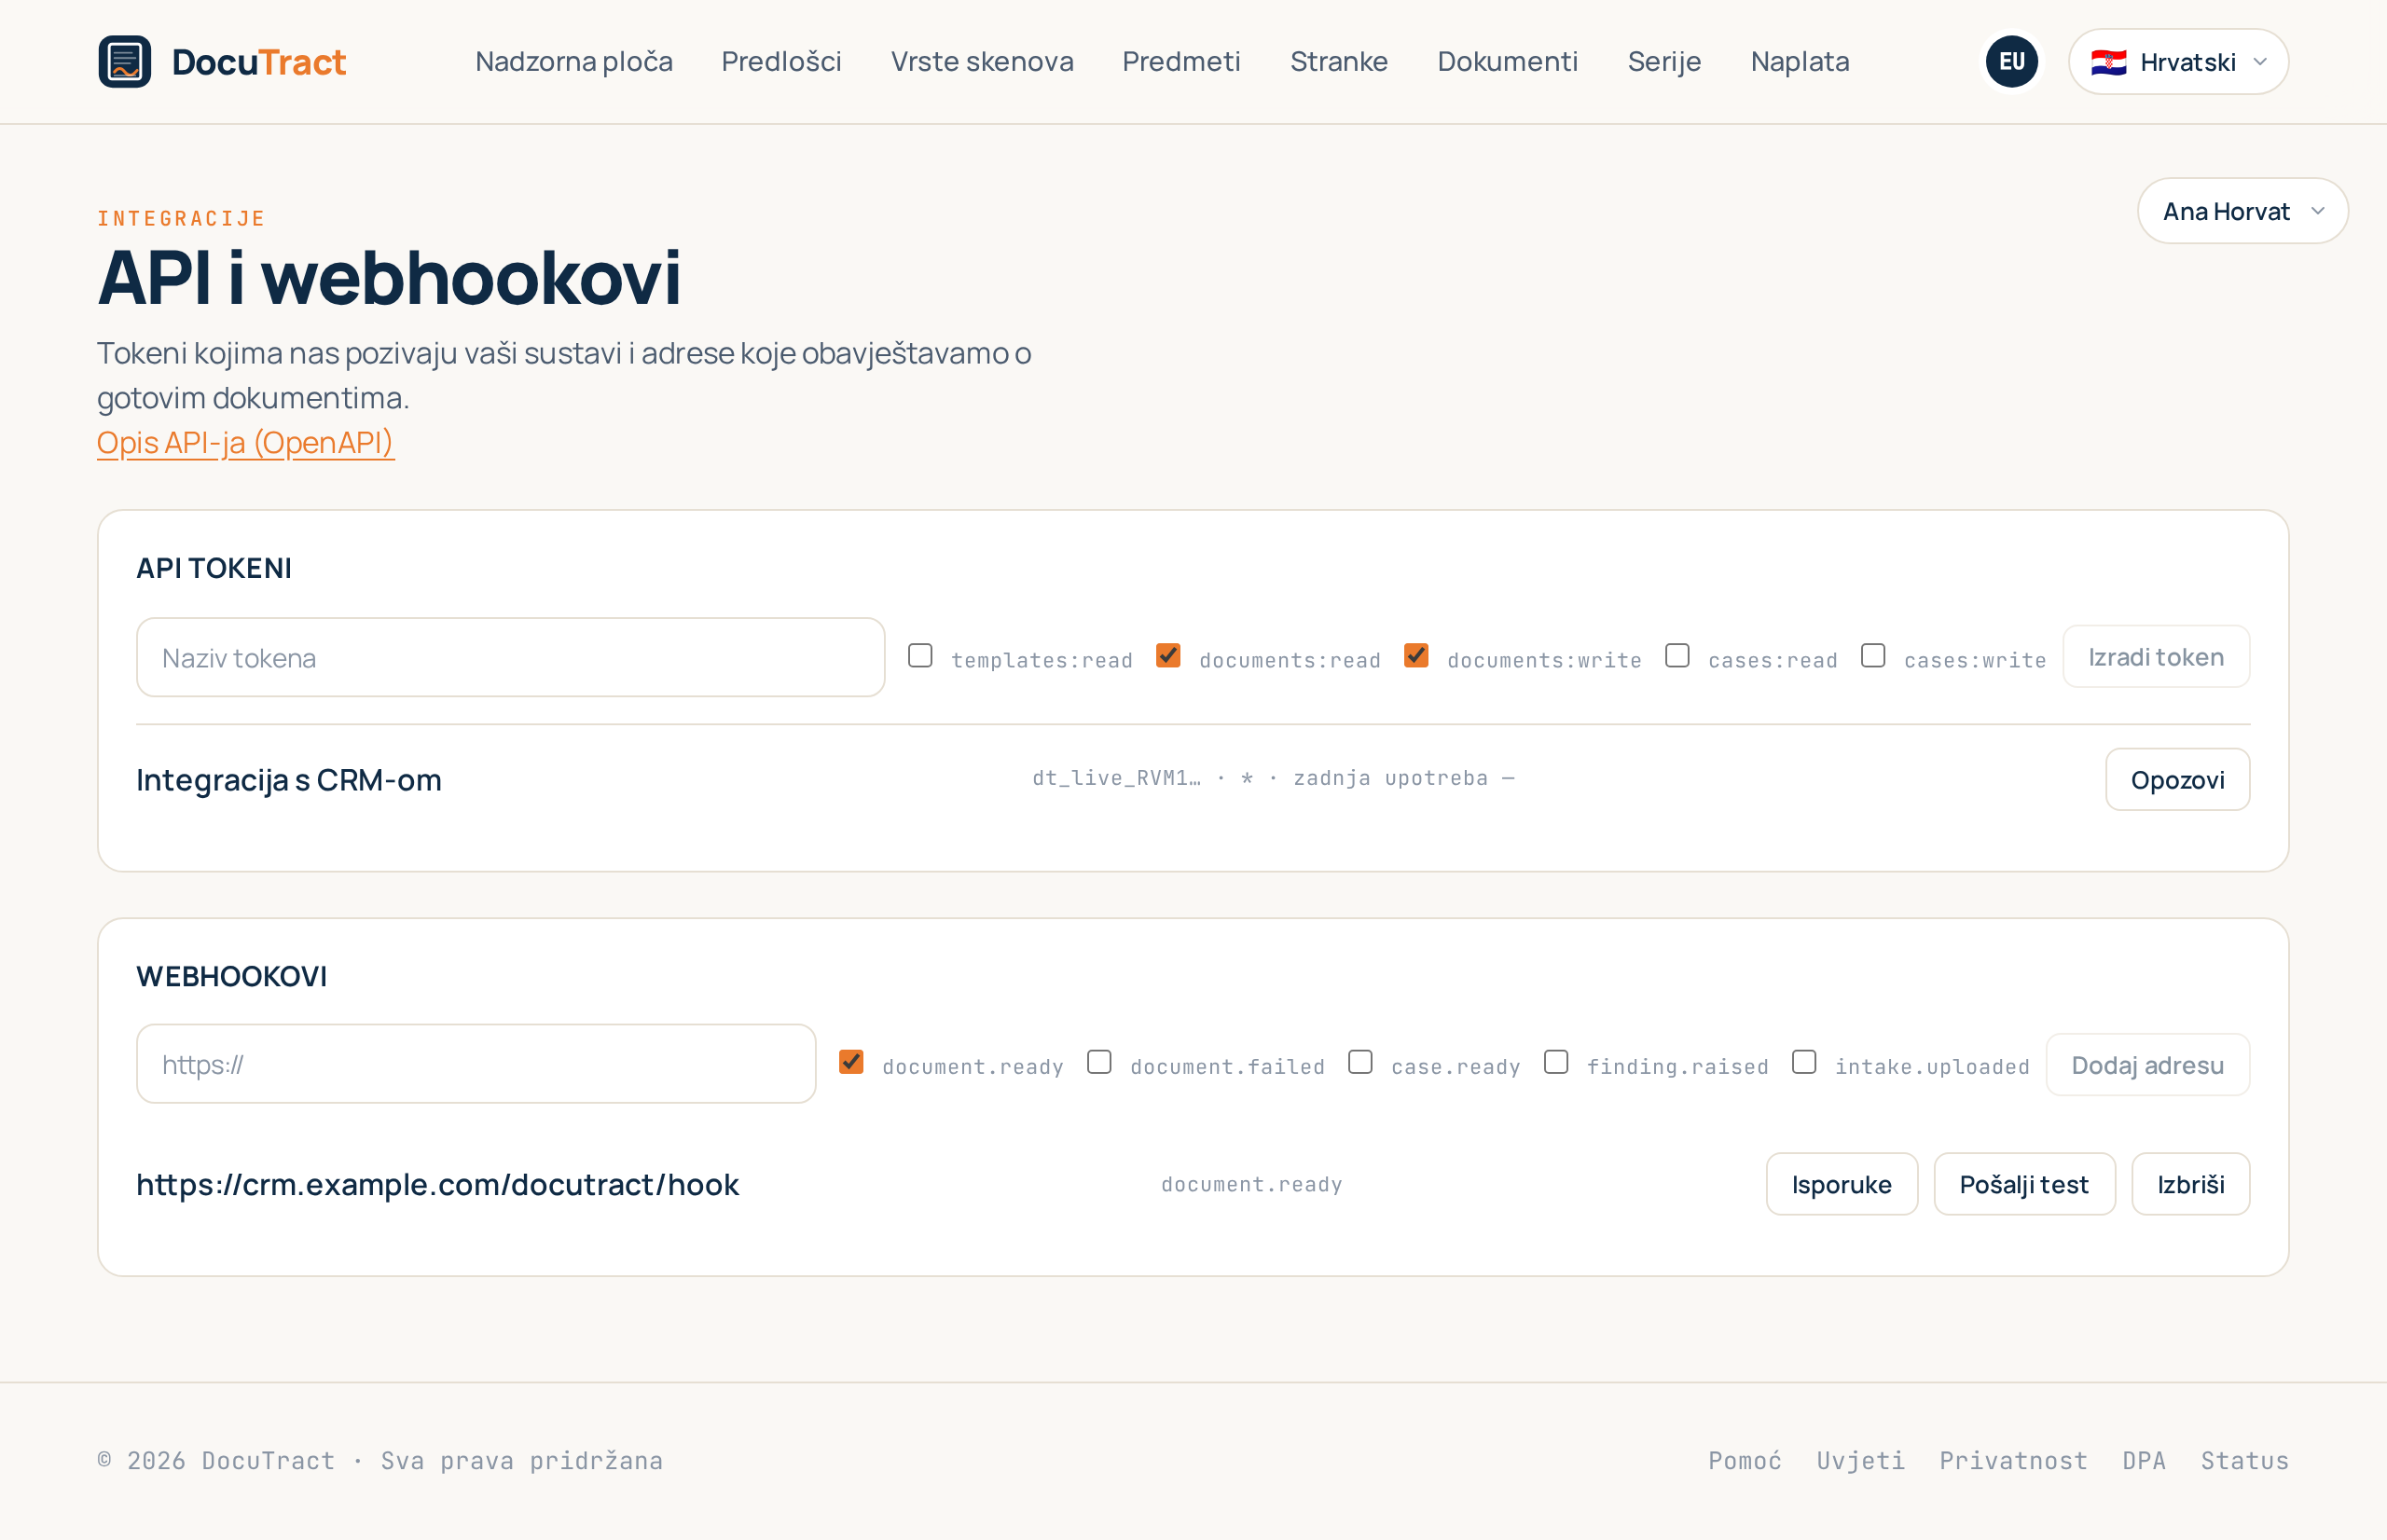The height and width of the screenshot is (1540, 2387).
Task: Click the DocuTract logo icon
Action: (125, 62)
